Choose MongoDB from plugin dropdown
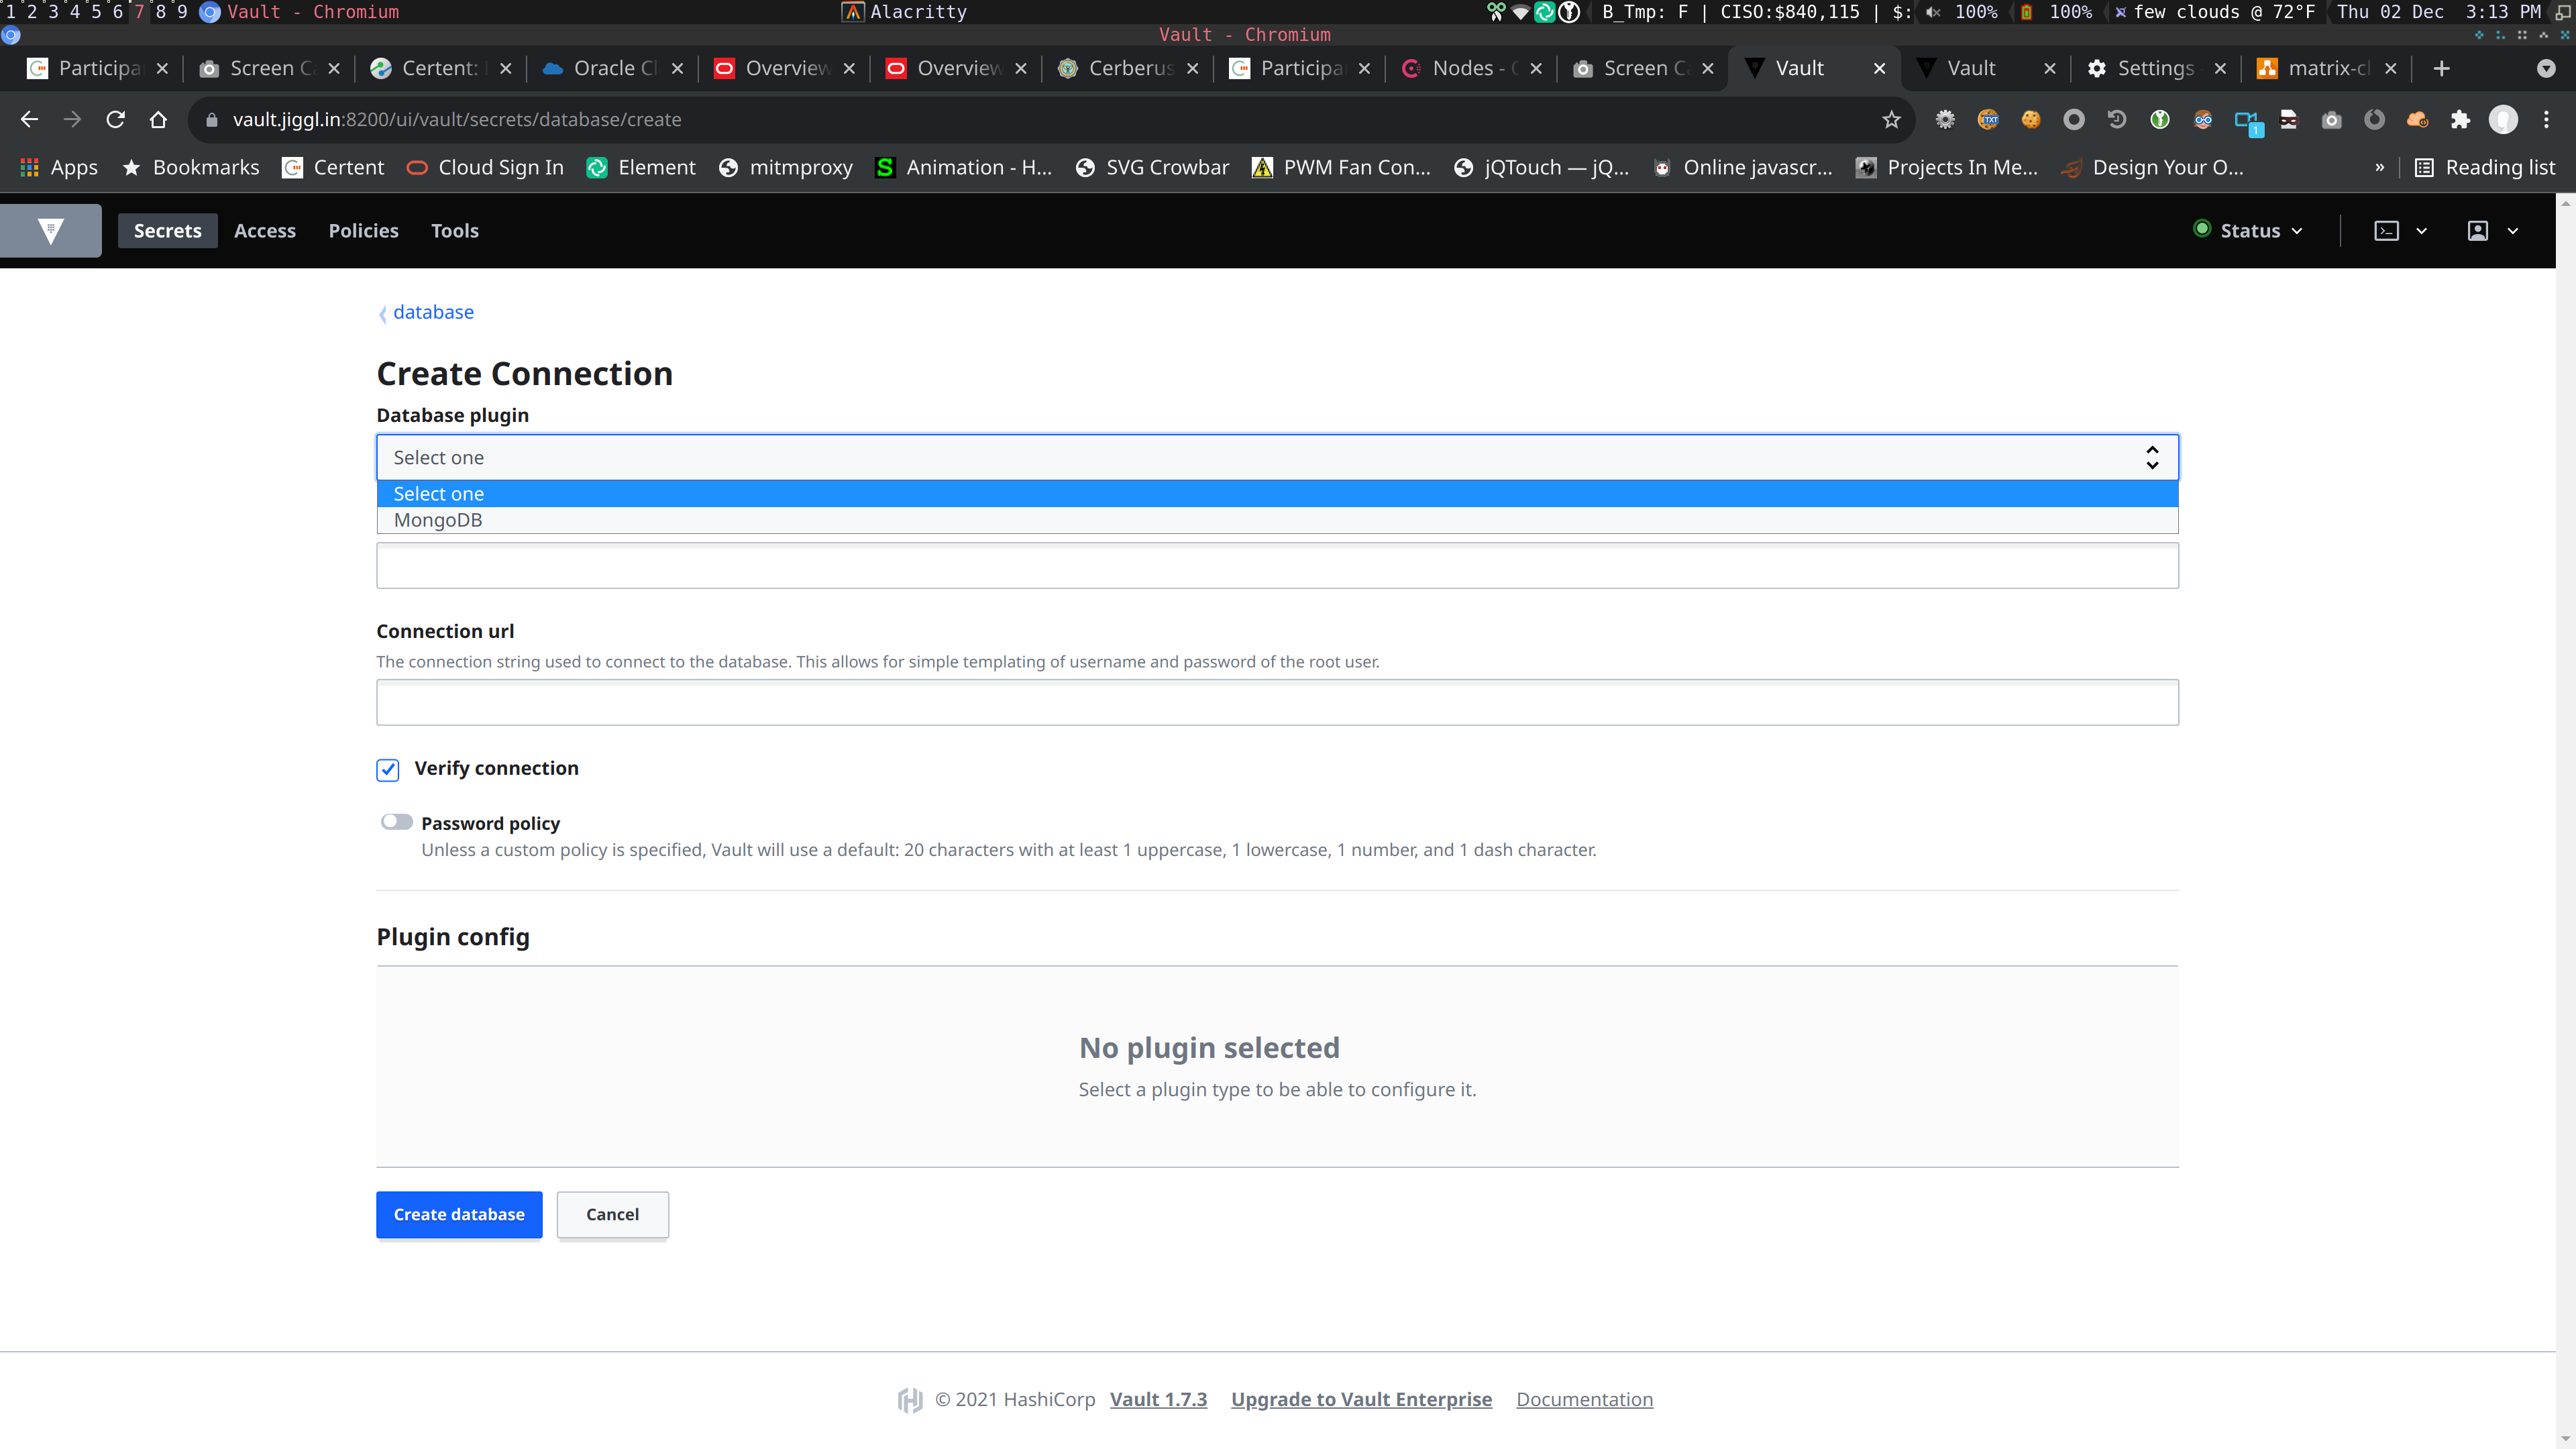Screen dimensions: 2576x1449 click(438, 520)
